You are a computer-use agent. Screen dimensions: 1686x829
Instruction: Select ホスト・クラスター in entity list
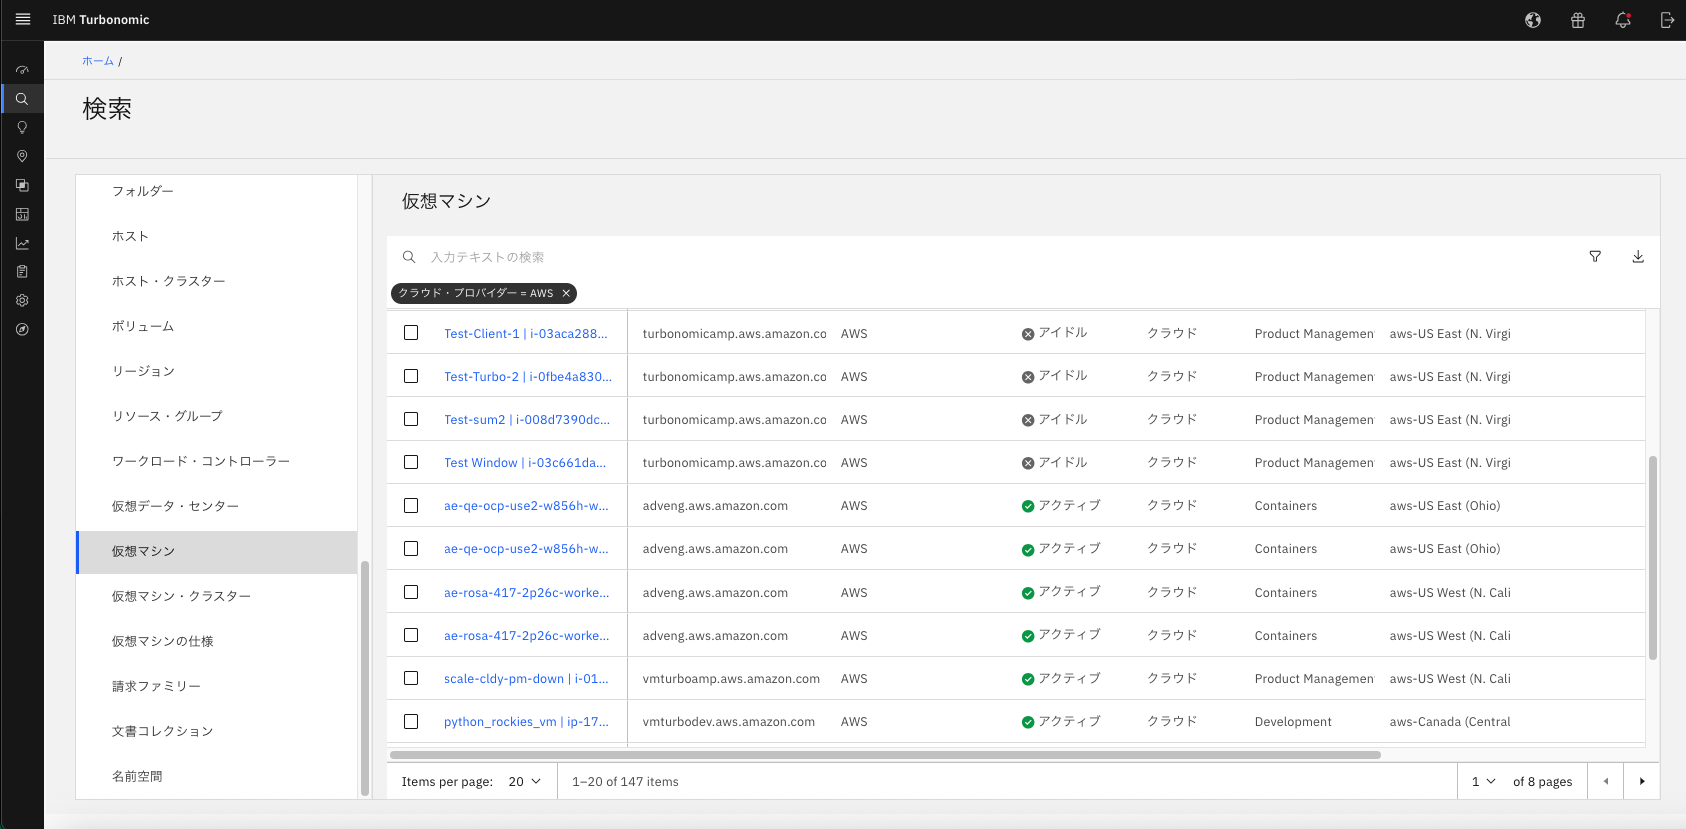tap(168, 281)
